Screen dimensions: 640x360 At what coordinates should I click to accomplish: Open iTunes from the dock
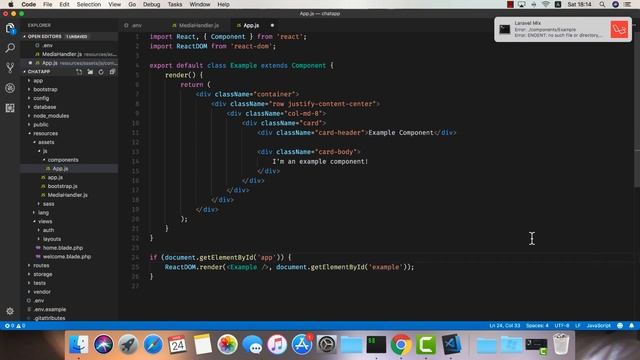click(x=277, y=344)
